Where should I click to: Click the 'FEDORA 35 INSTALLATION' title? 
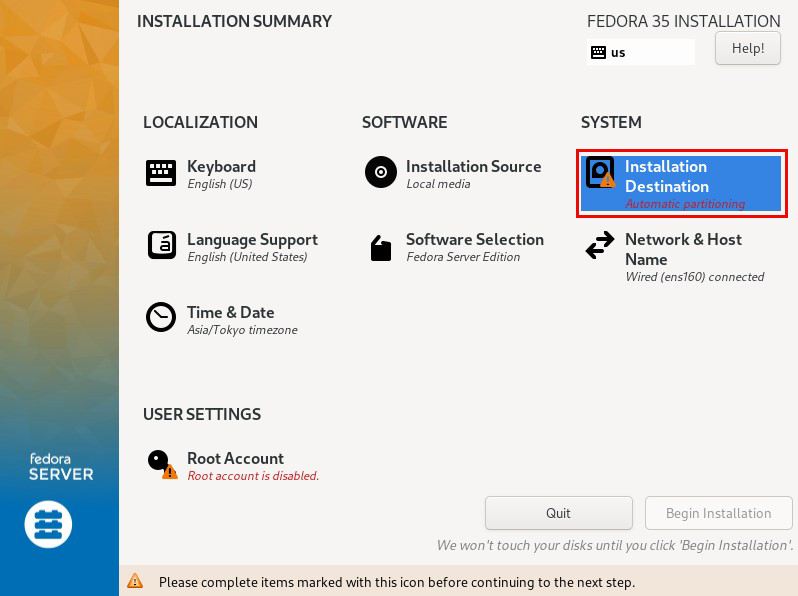click(683, 21)
